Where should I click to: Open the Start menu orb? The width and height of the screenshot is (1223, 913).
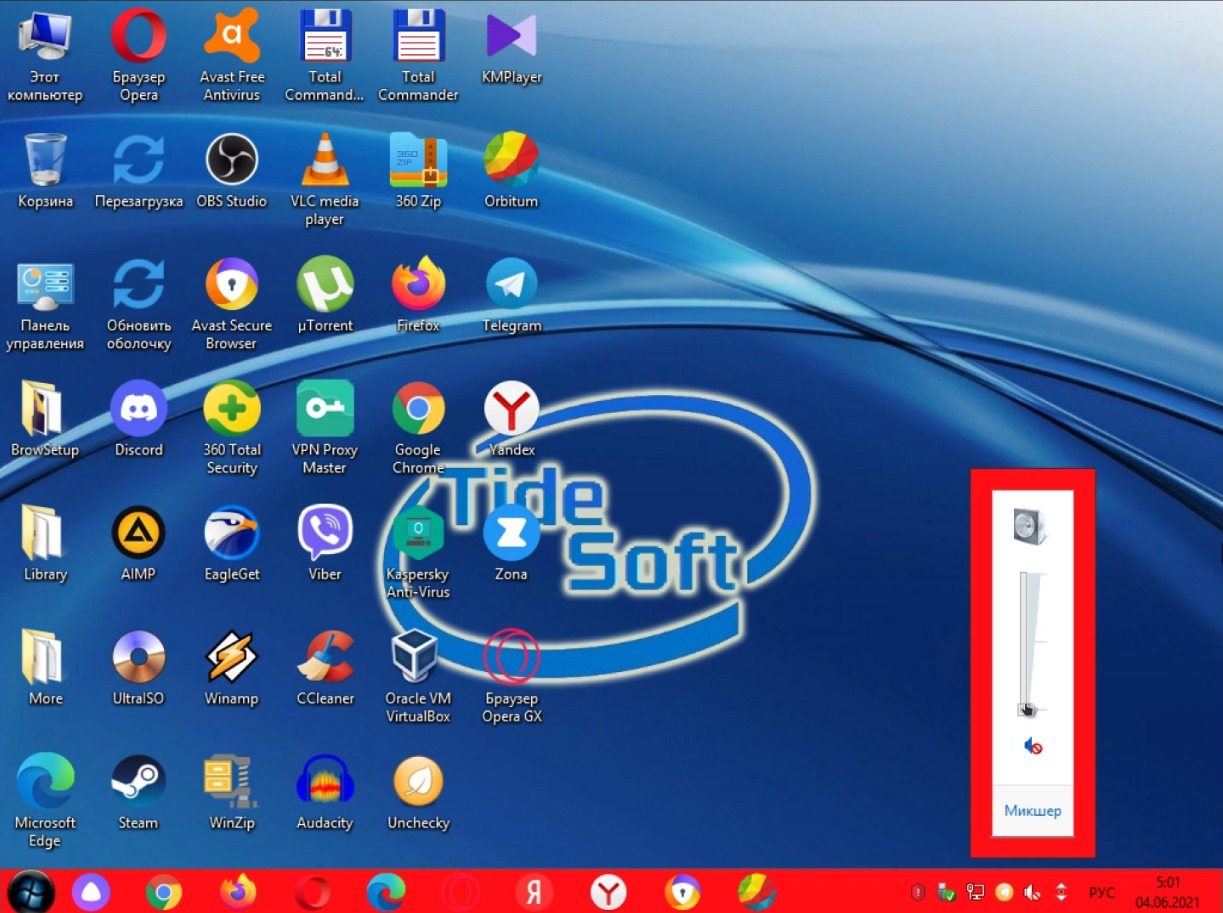point(31,890)
